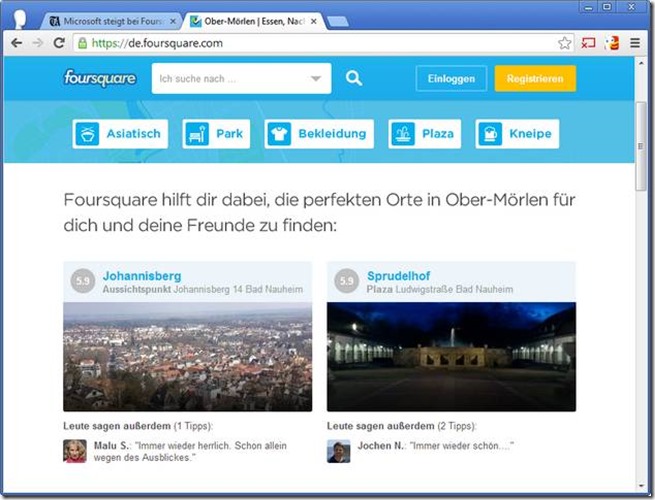The width and height of the screenshot is (655, 500).
Task: Reload the page in the browser
Action: click(59, 43)
